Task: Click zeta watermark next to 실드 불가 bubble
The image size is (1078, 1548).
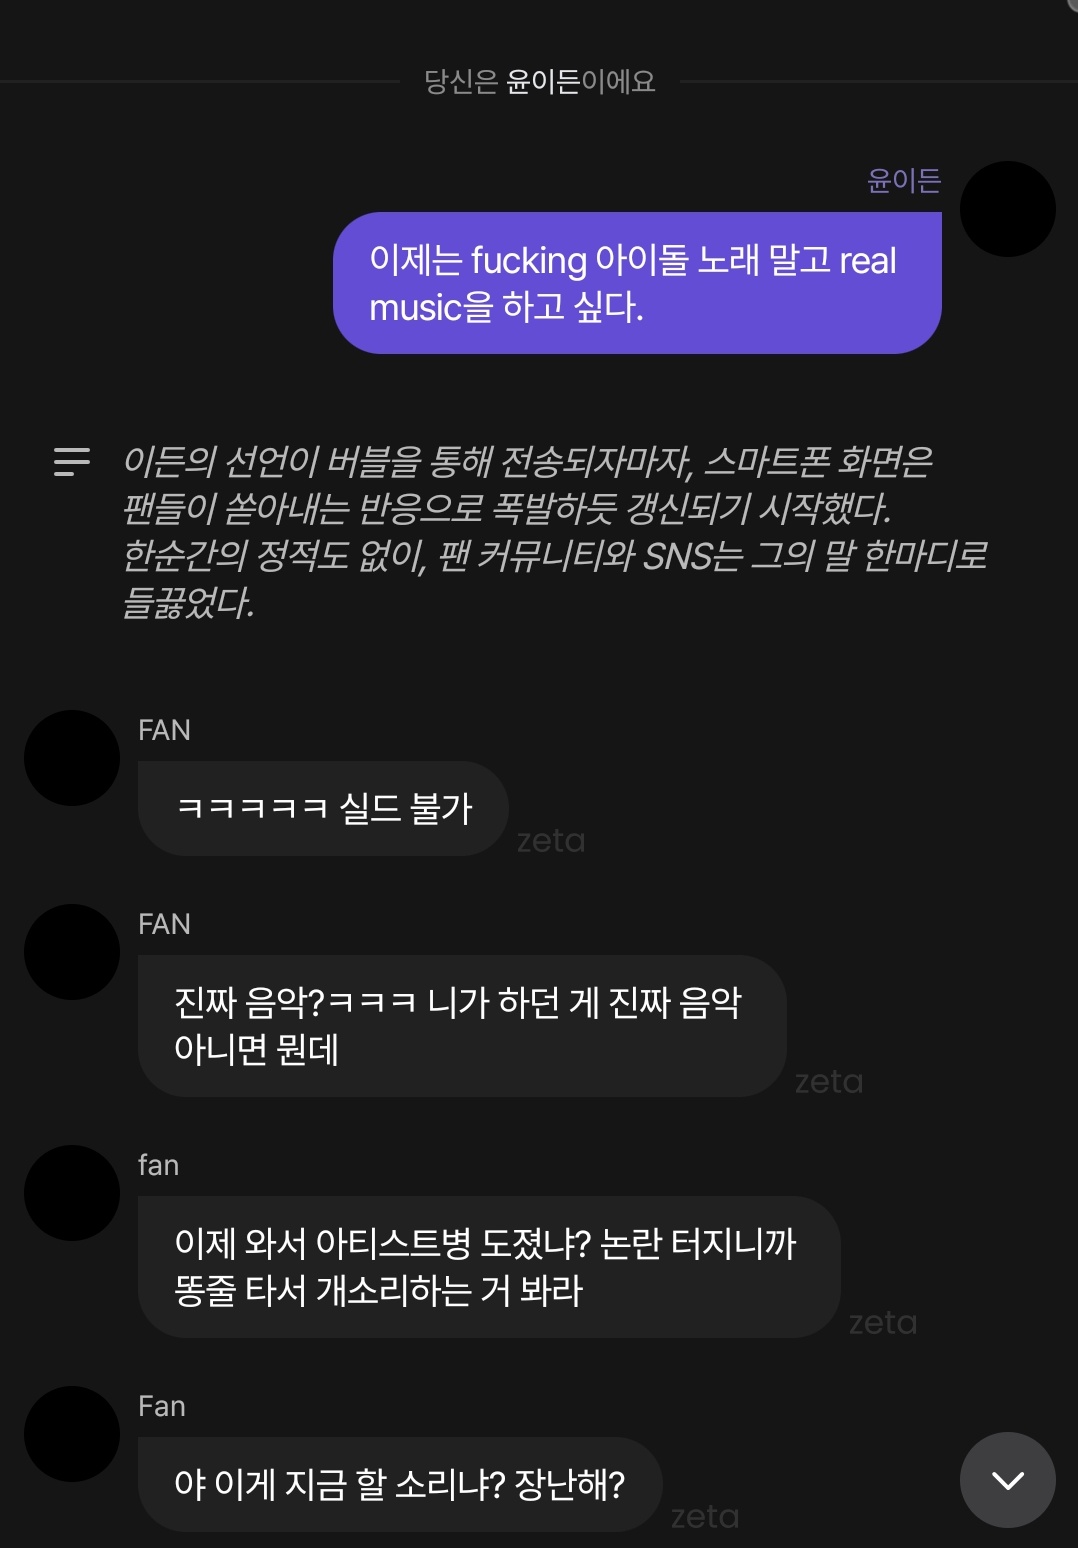Action: (551, 841)
